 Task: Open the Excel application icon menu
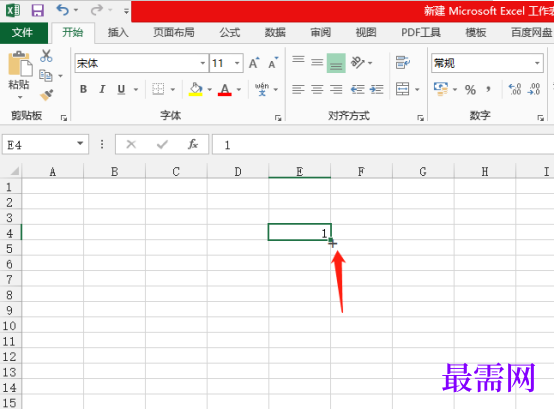click(x=13, y=10)
